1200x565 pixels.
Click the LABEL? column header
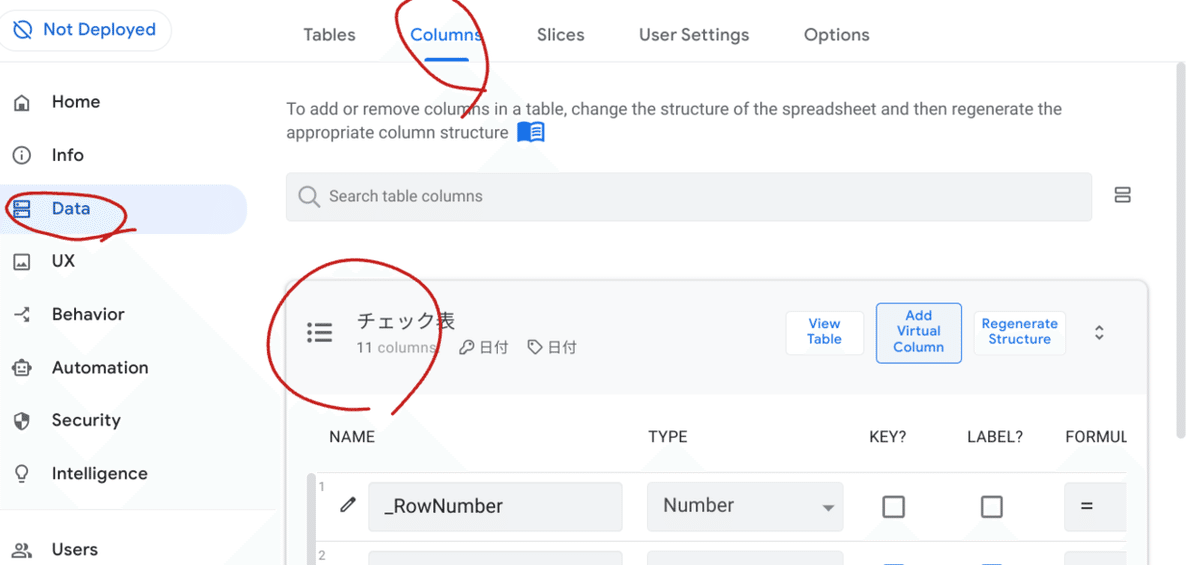[x=995, y=437]
